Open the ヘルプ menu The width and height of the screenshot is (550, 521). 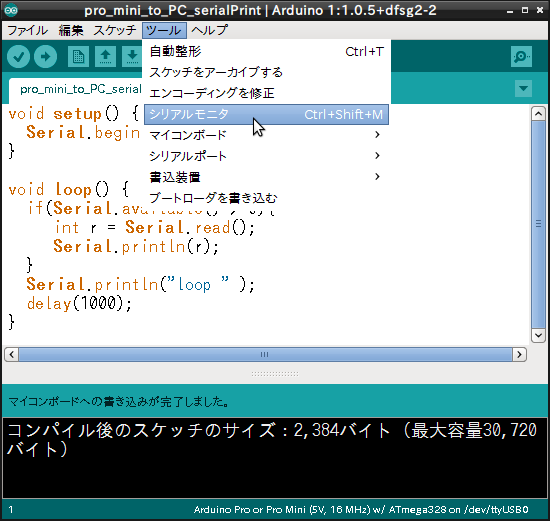click(x=209, y=31)
